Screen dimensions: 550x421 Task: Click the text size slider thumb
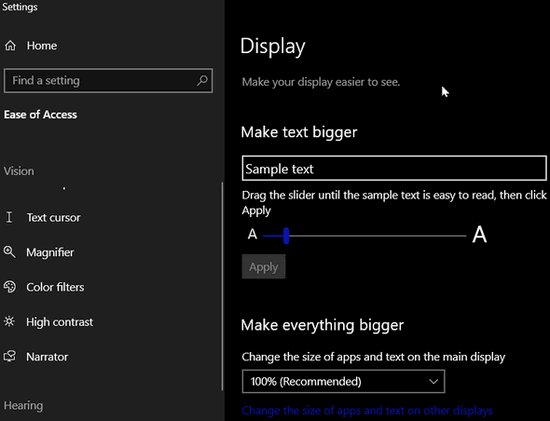[x=286, y=236]
